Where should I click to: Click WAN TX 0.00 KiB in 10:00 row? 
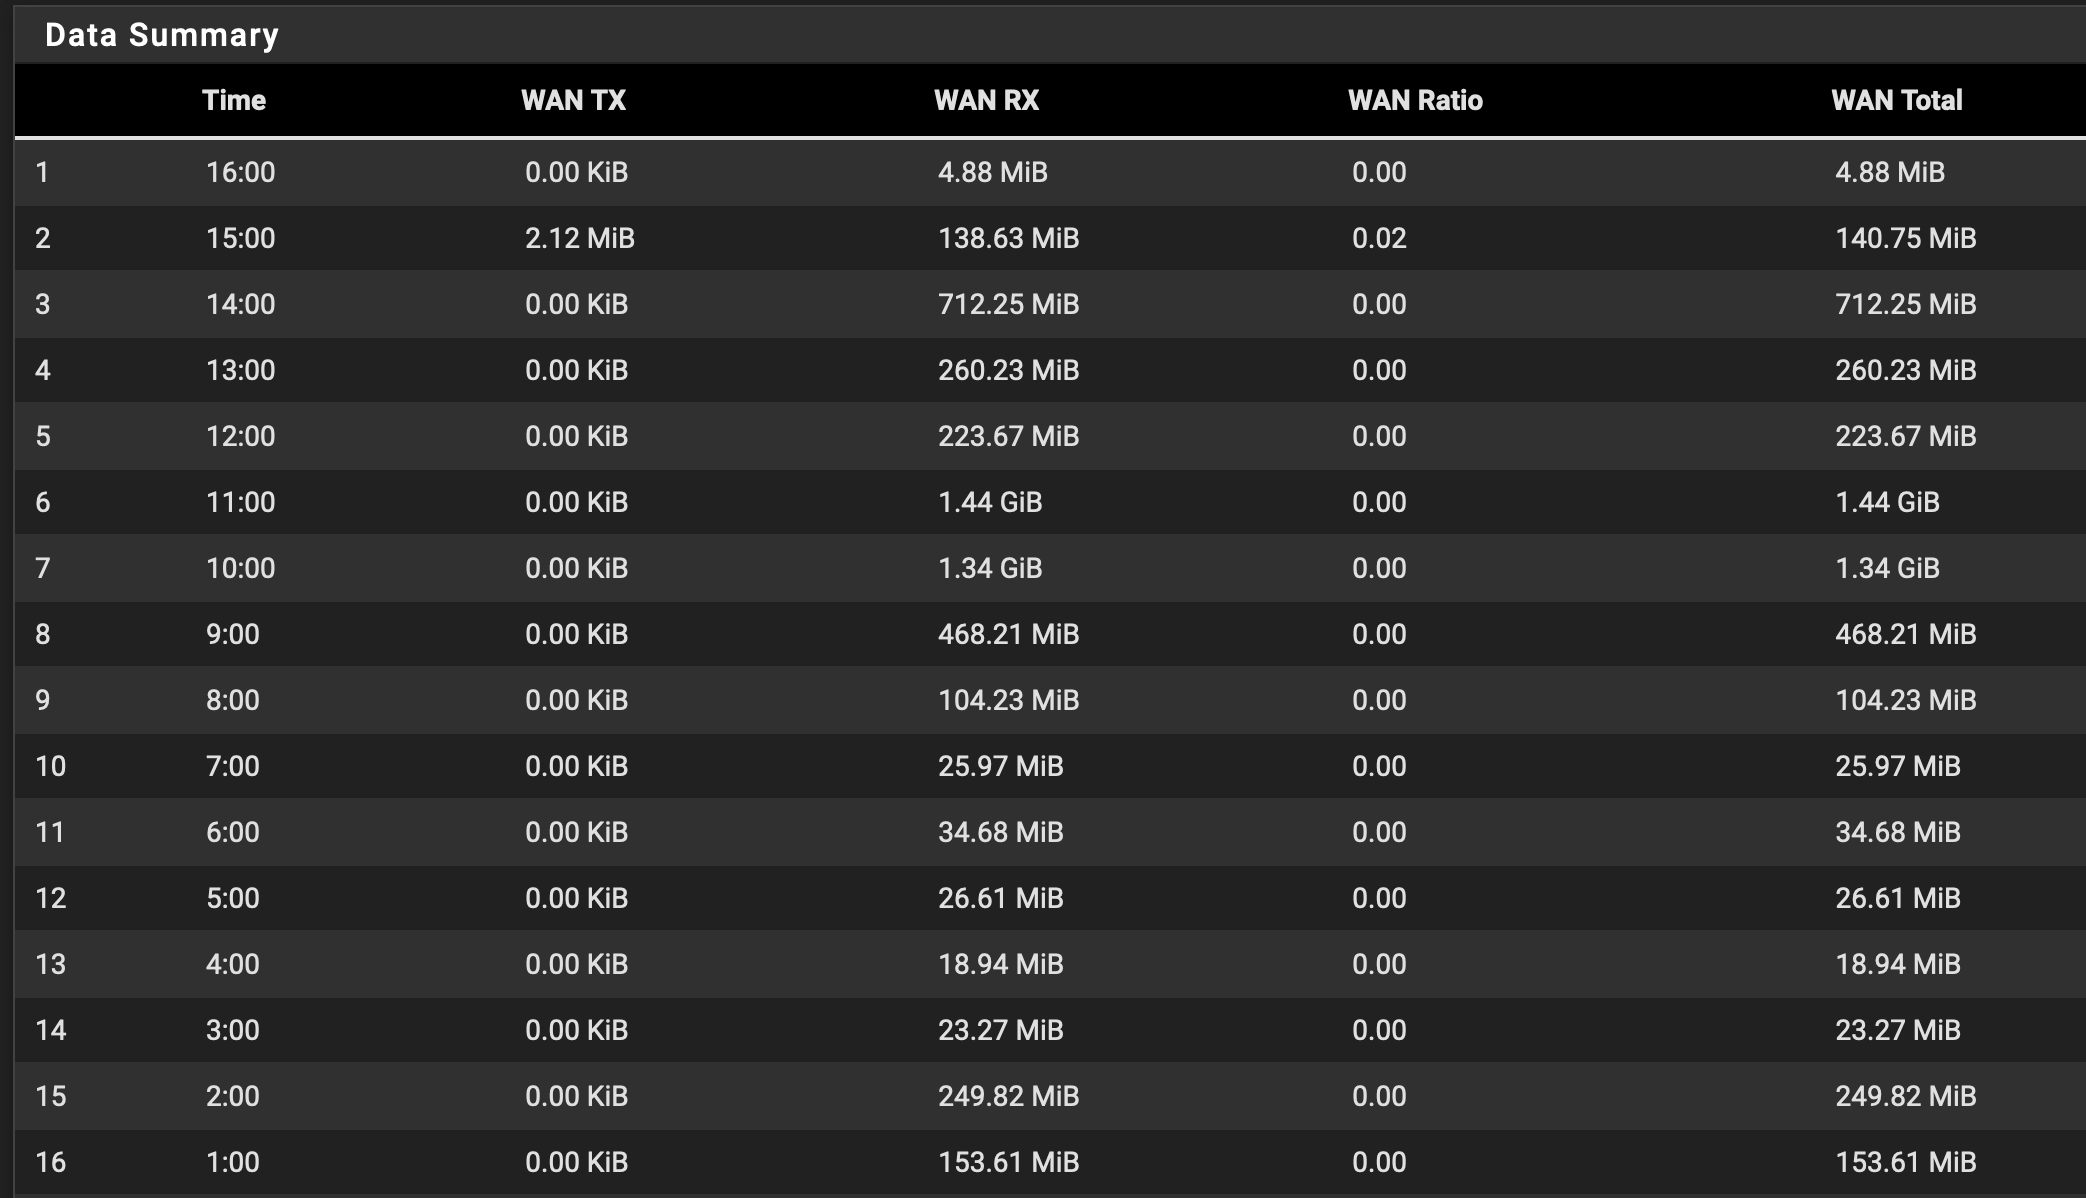[x=576, y=568]
